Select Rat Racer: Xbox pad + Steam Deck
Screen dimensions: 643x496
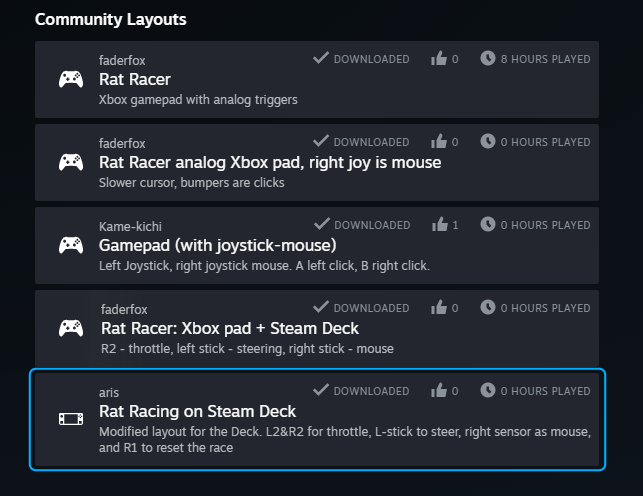(x=230, y=328)
